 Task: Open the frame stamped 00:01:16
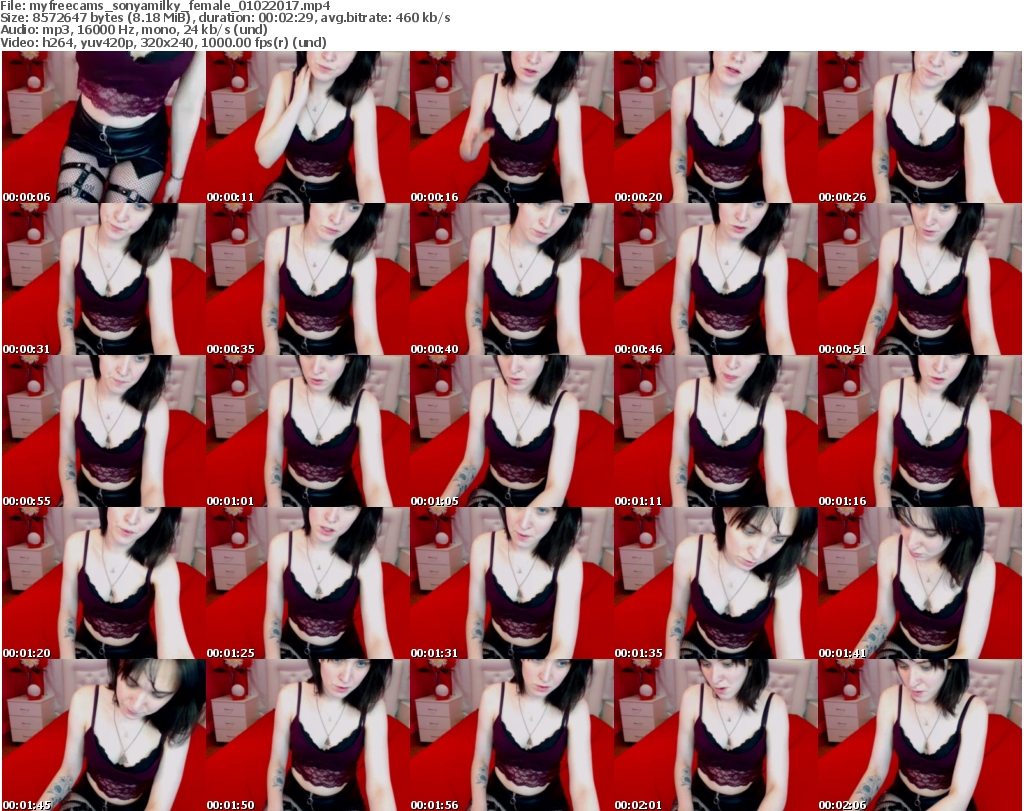pos(920,432)
